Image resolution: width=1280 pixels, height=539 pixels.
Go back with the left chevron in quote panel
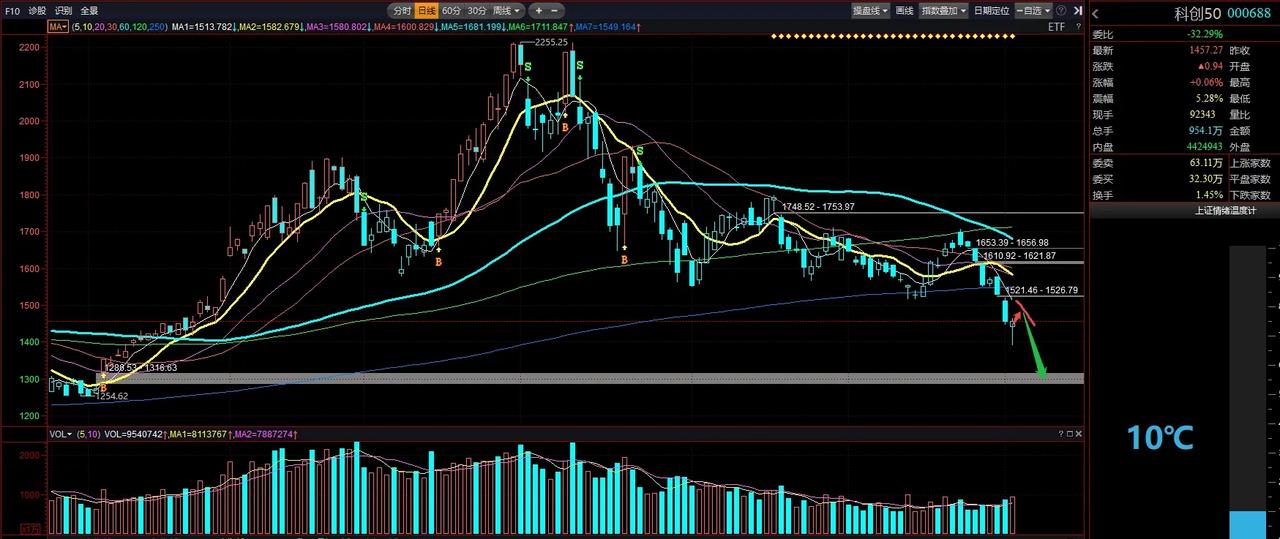(x=1096, y=12)
